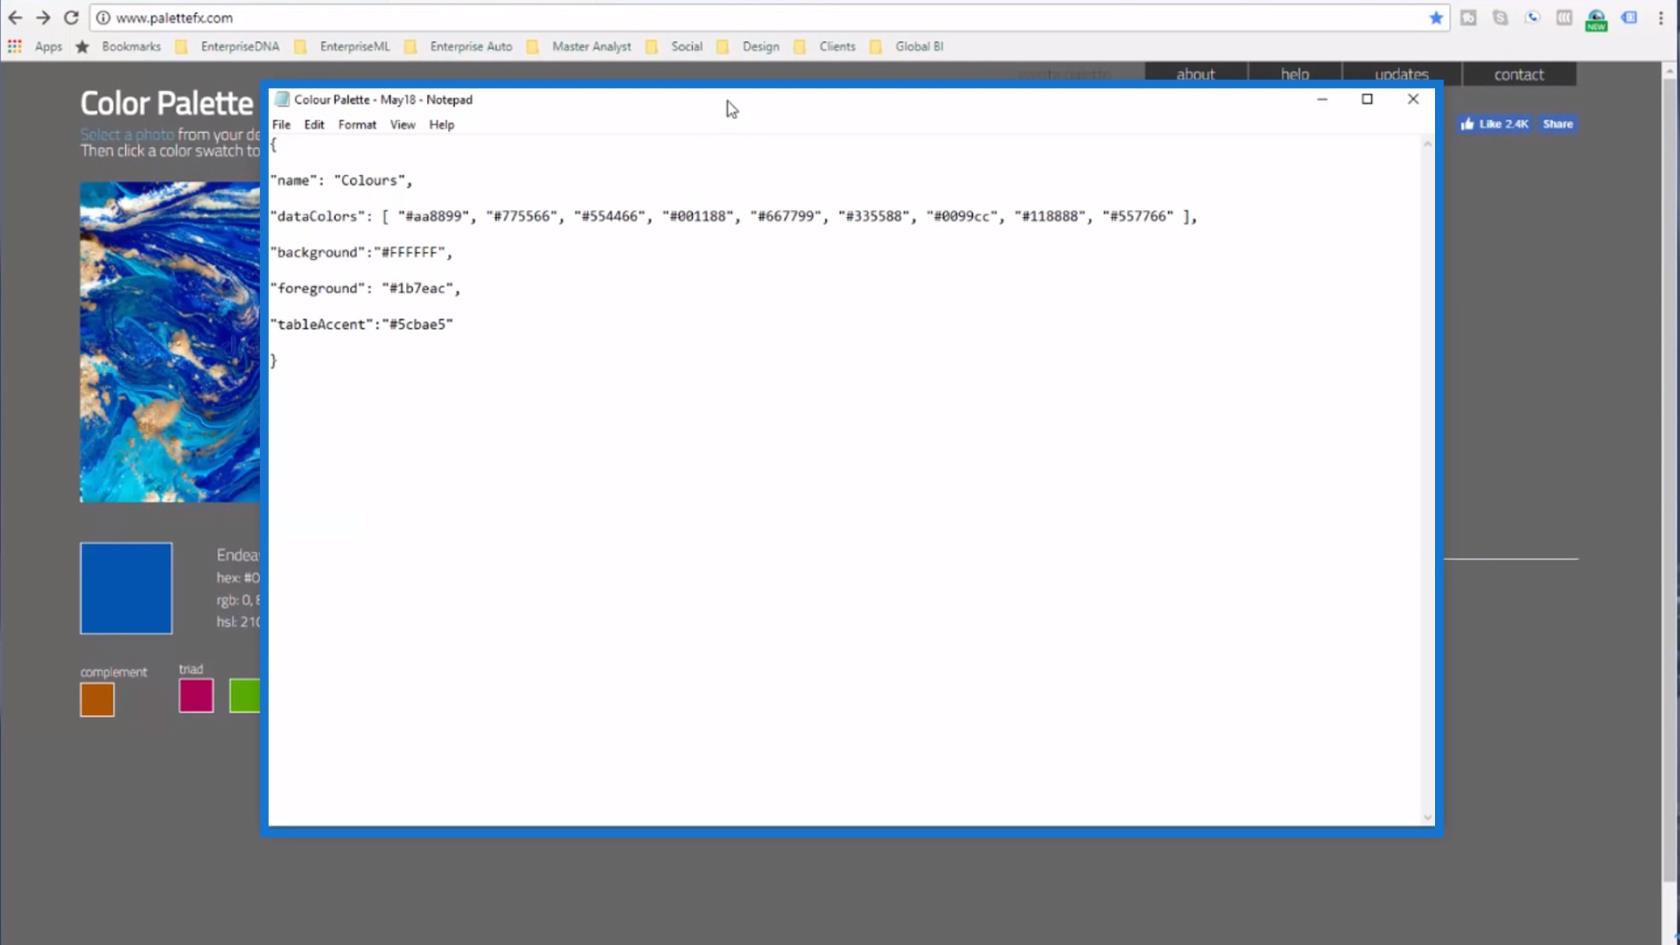The image size is (1680, 945).
Task: Select the large blue Endeavour swatch
Action: [x=126, y=588]
